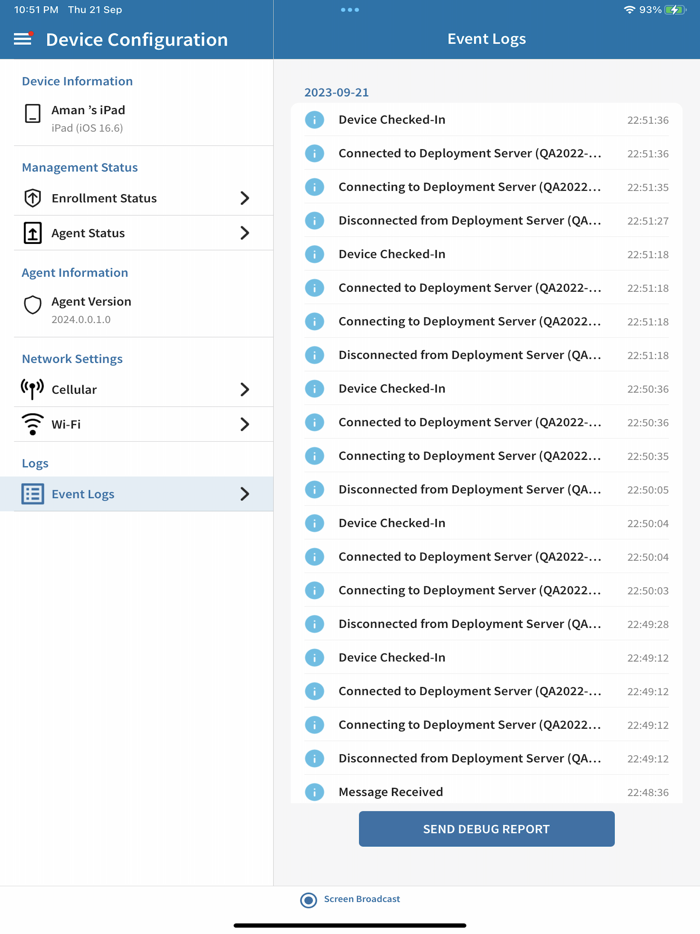Select Connecting to Deployment Server at 22:51:18

tap(487, 322)
